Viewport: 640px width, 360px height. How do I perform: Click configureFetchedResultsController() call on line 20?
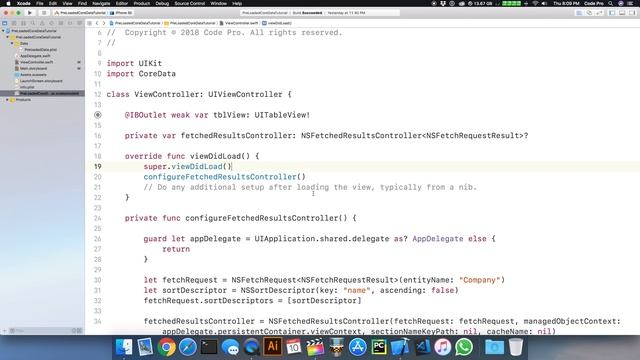pyautogui.click(x=224, y=177)
